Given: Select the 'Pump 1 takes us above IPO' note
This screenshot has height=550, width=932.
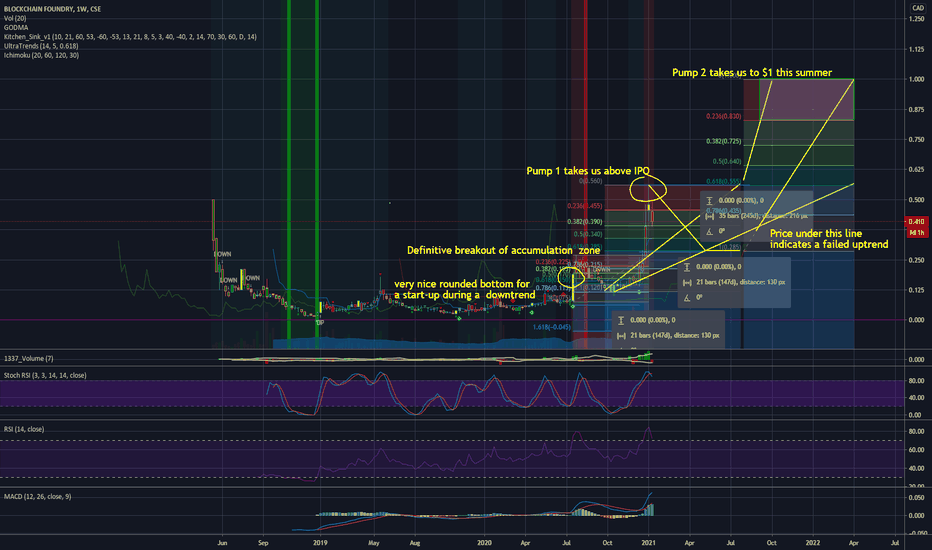Looking at the screenshot, I should coord(588,171).
